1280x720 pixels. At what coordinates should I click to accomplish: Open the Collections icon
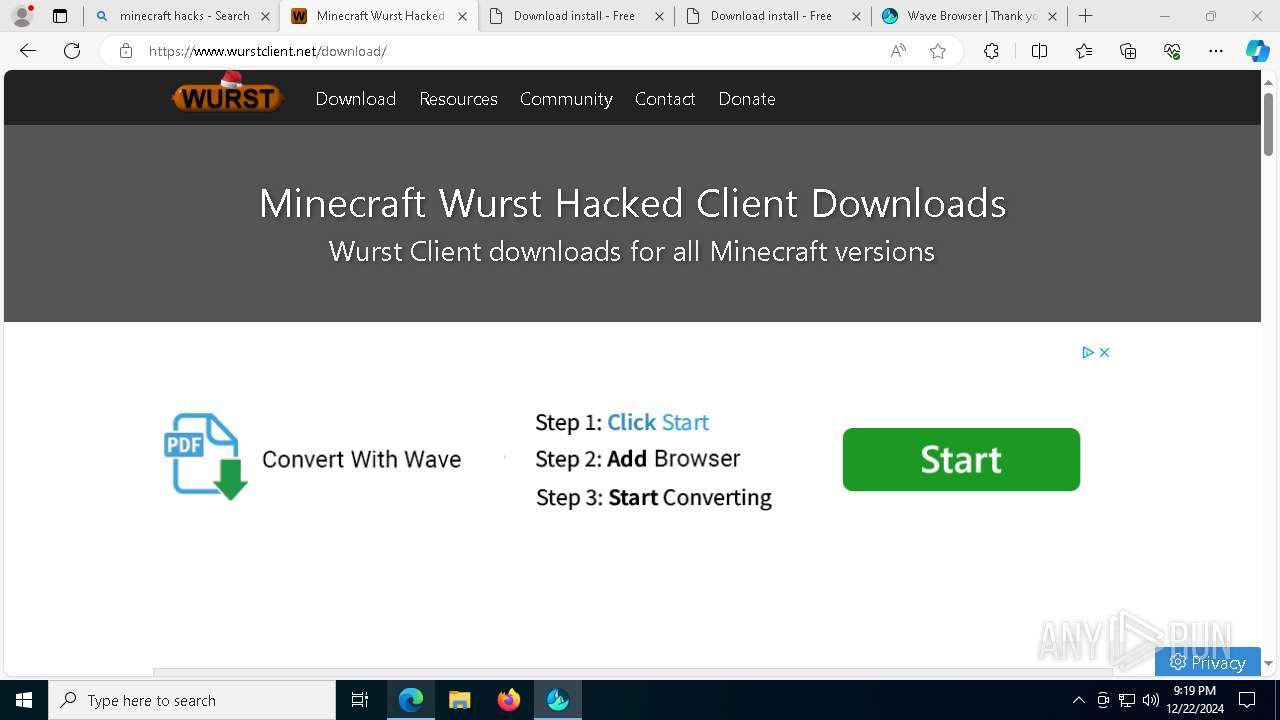tap(1128, 51)
